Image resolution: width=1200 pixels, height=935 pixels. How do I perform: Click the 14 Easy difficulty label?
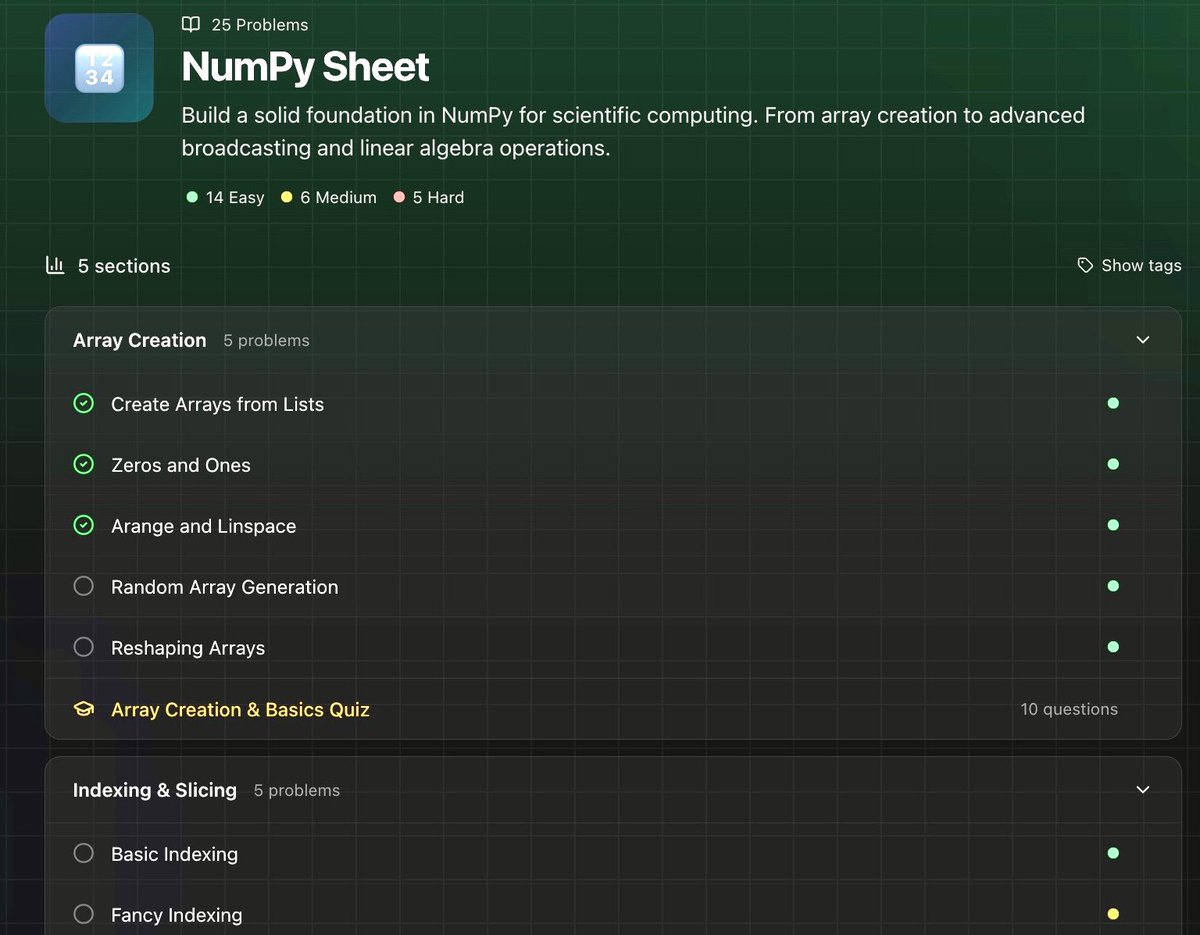coord(235,197)
